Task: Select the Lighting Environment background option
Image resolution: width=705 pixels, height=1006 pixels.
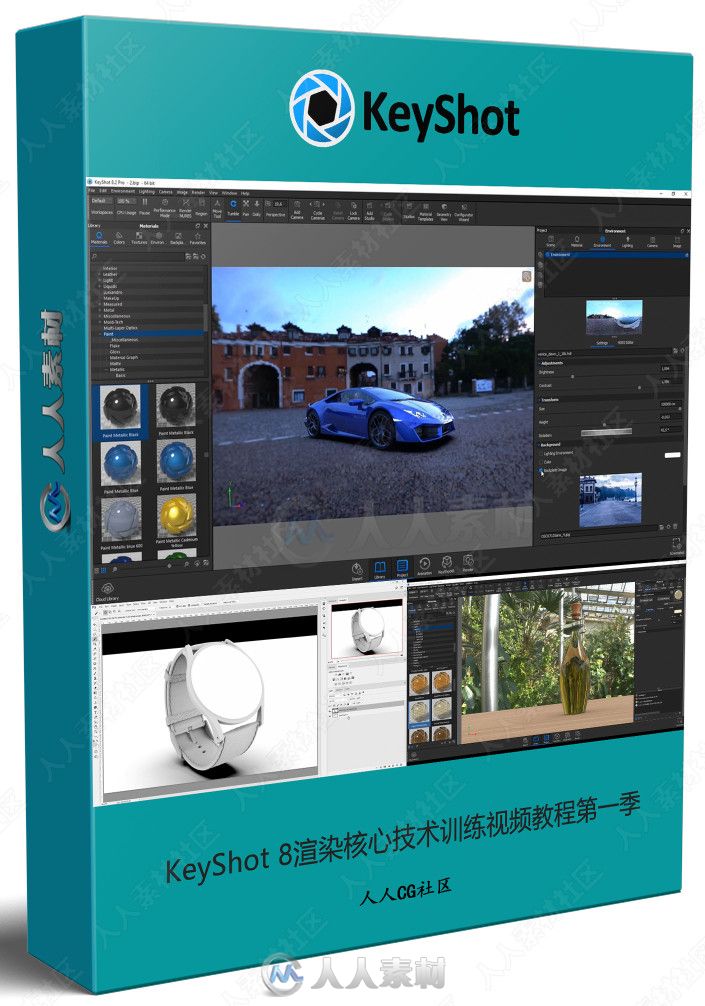Action: 541,454
